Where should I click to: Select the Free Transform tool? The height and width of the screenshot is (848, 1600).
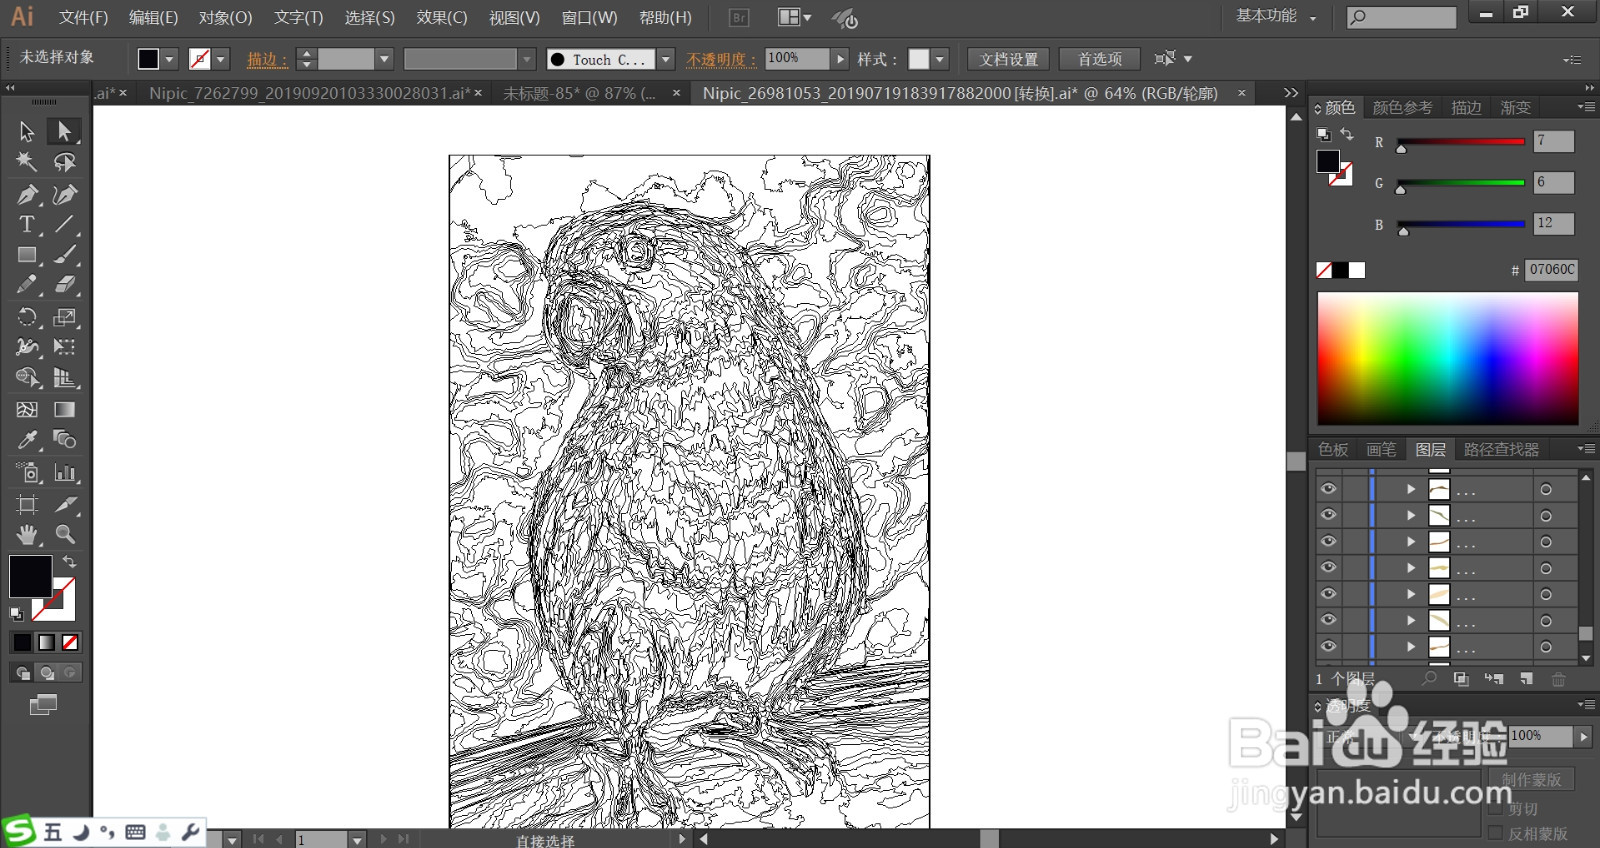pos(64,347)
